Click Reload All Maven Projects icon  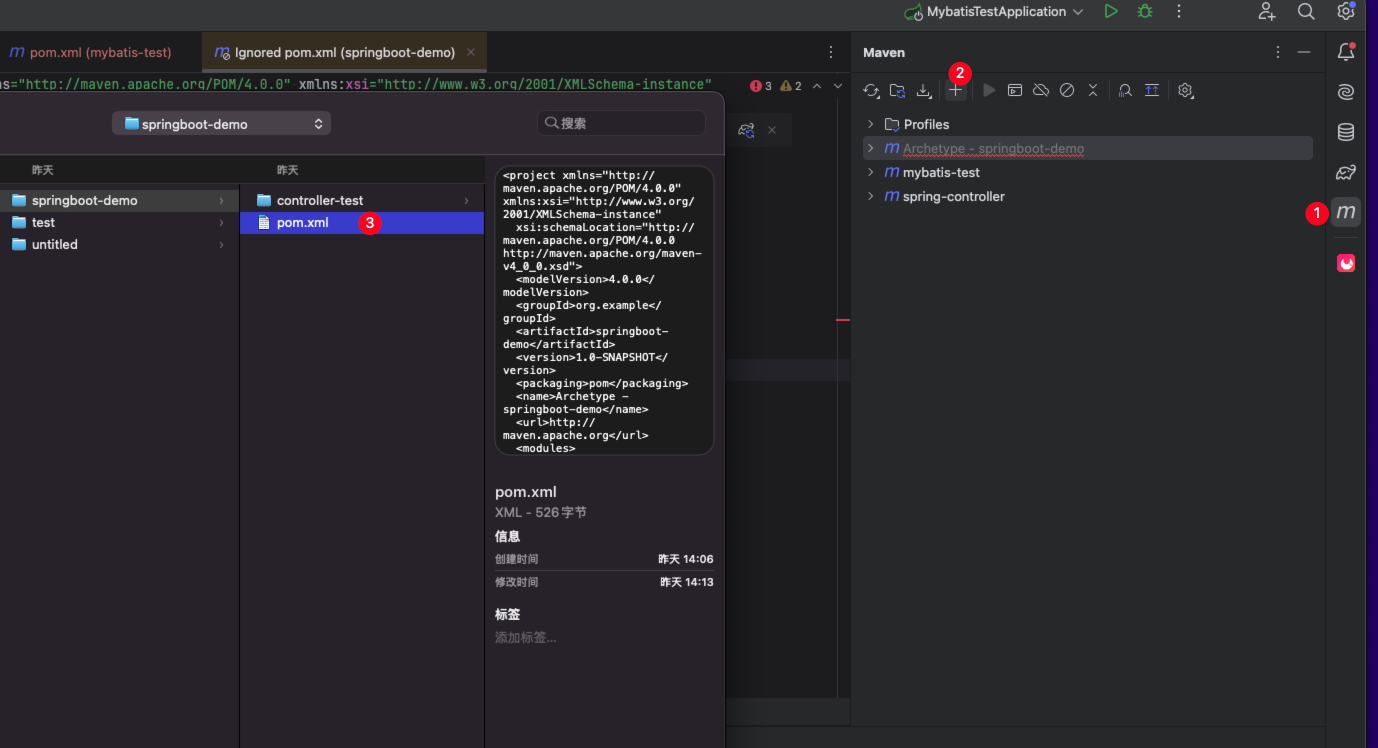871,90
